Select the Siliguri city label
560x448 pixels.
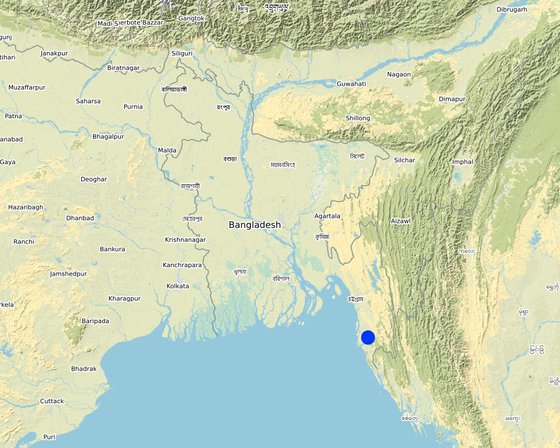tap(182, 54)
